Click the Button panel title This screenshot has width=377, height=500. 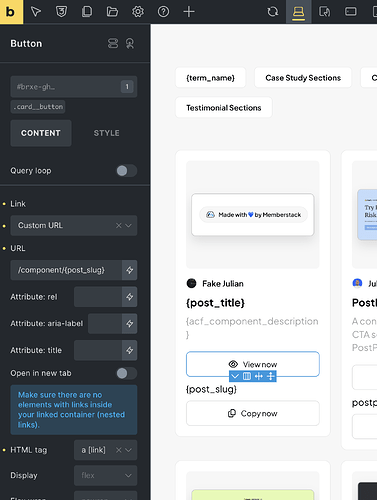click(26, 44)
